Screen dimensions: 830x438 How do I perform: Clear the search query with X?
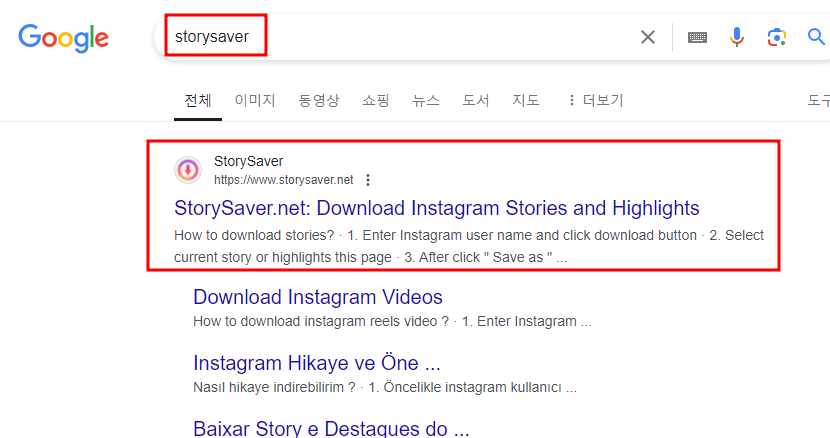pyautogui.click(x=648, y=37)
